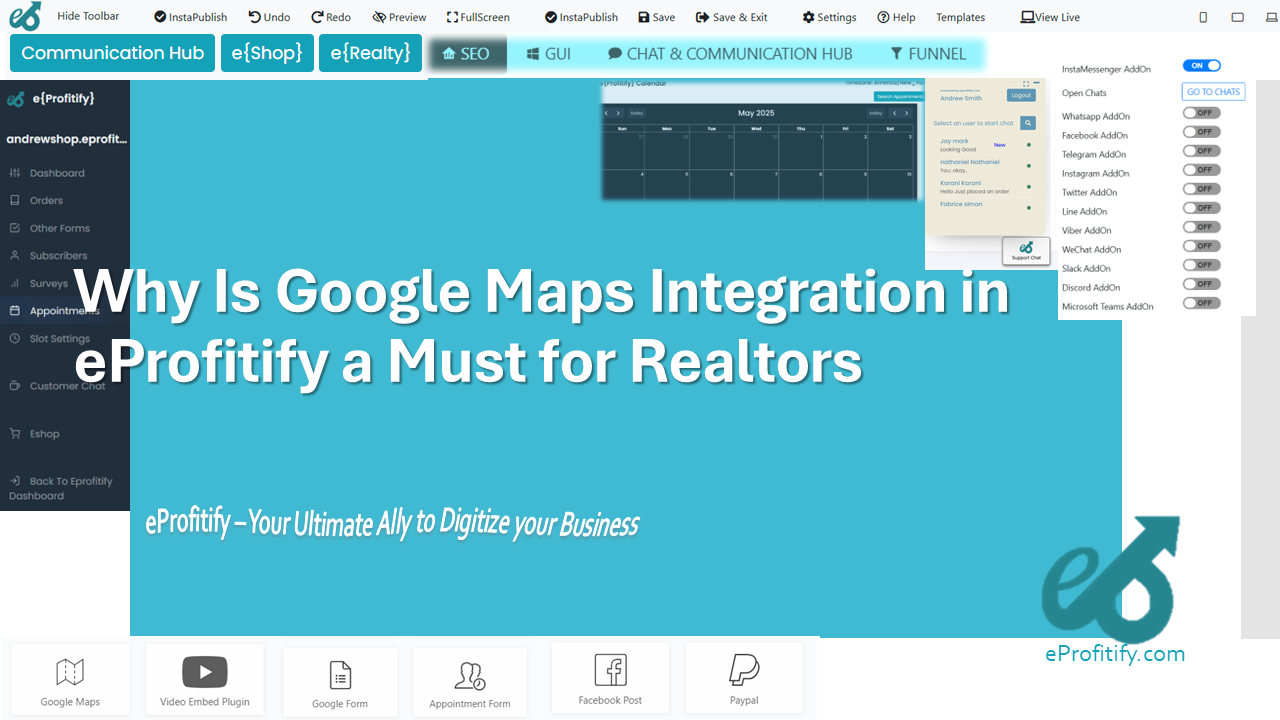Screen dimensions: 1280x720
Task: Open the Chat & Communication Hub tab
Action: (730, 54)
